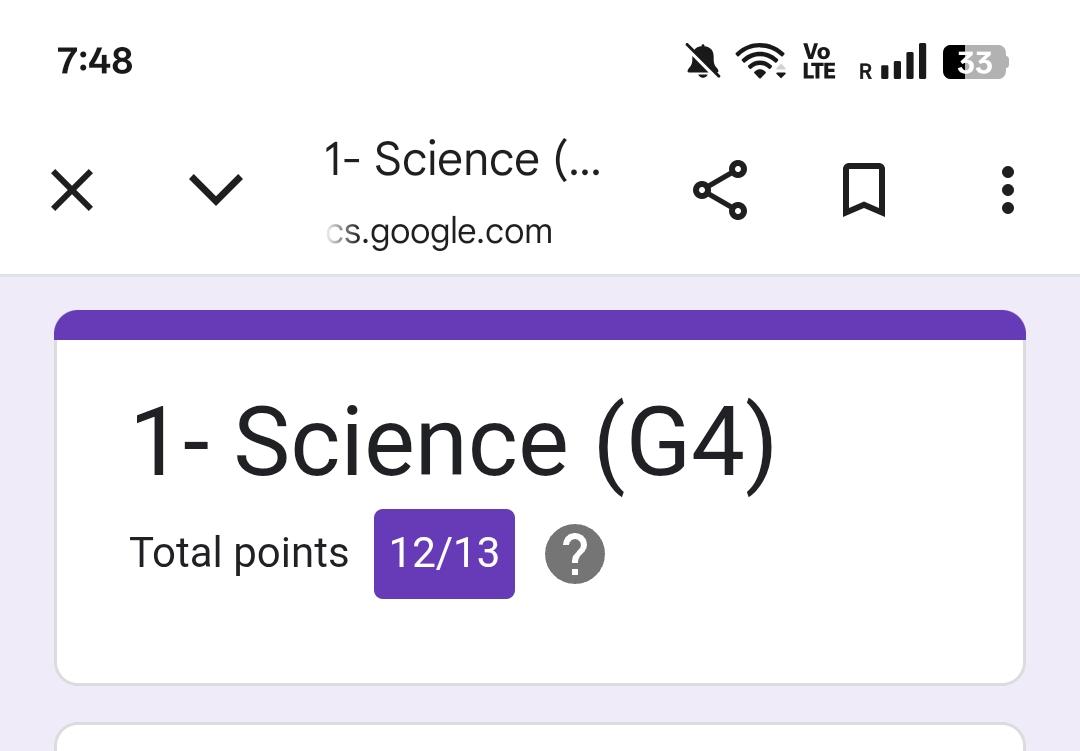This screenshot has width=1080, height=751.
Task: Click the 'R' roaming indicator
Action: click(865, 71)
